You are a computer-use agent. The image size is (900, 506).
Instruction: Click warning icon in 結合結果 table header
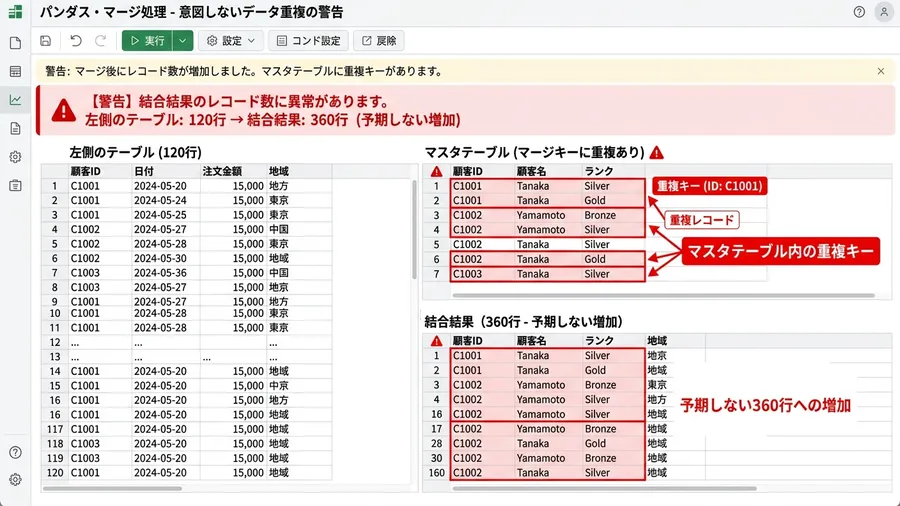[x=437, y=341]
